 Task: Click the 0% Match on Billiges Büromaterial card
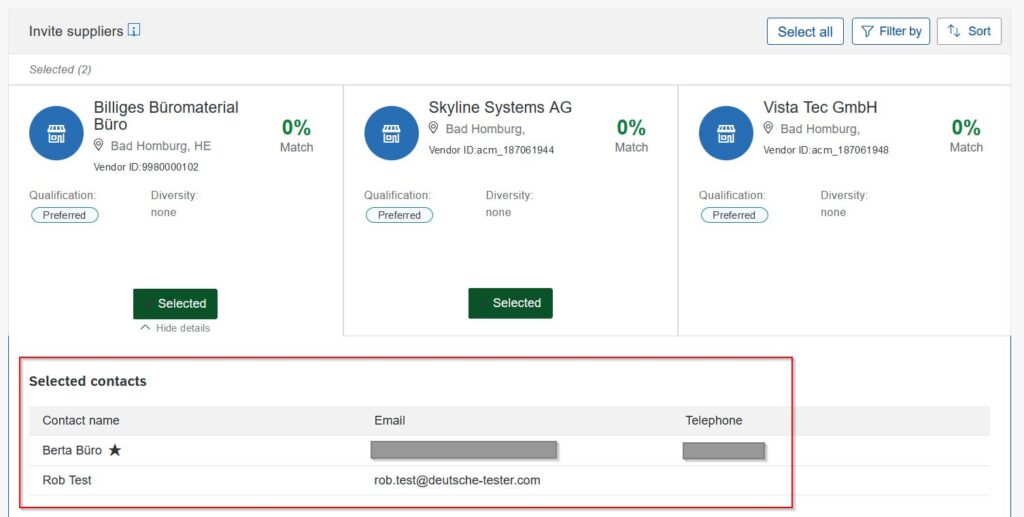(x=296, y=135)
